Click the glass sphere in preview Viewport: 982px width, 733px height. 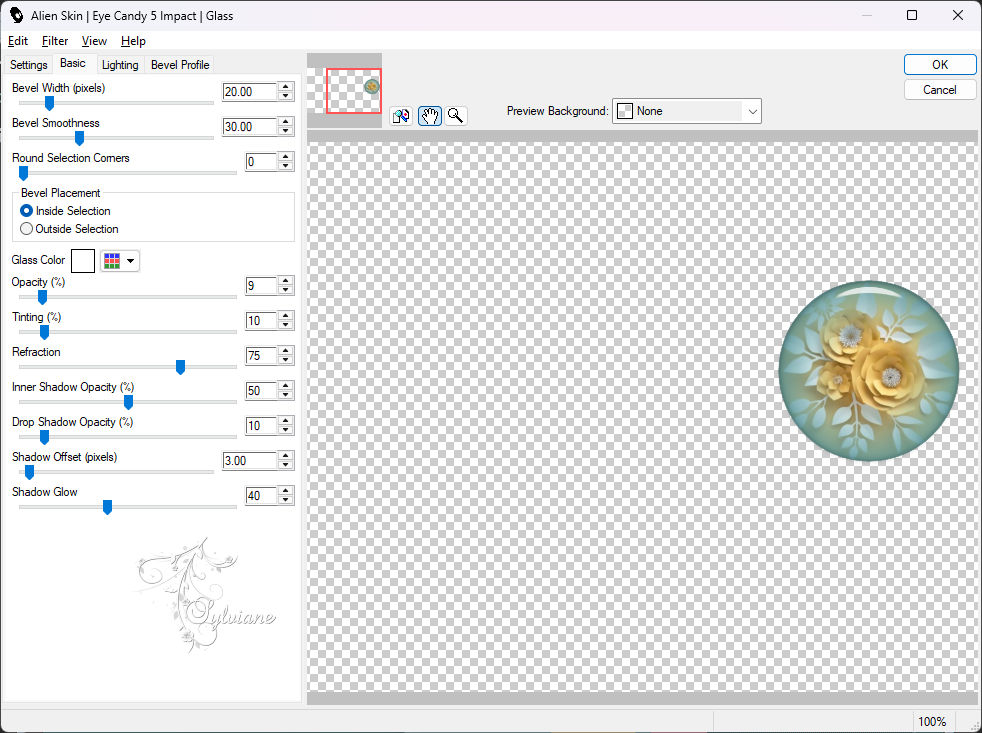(869, 371)
